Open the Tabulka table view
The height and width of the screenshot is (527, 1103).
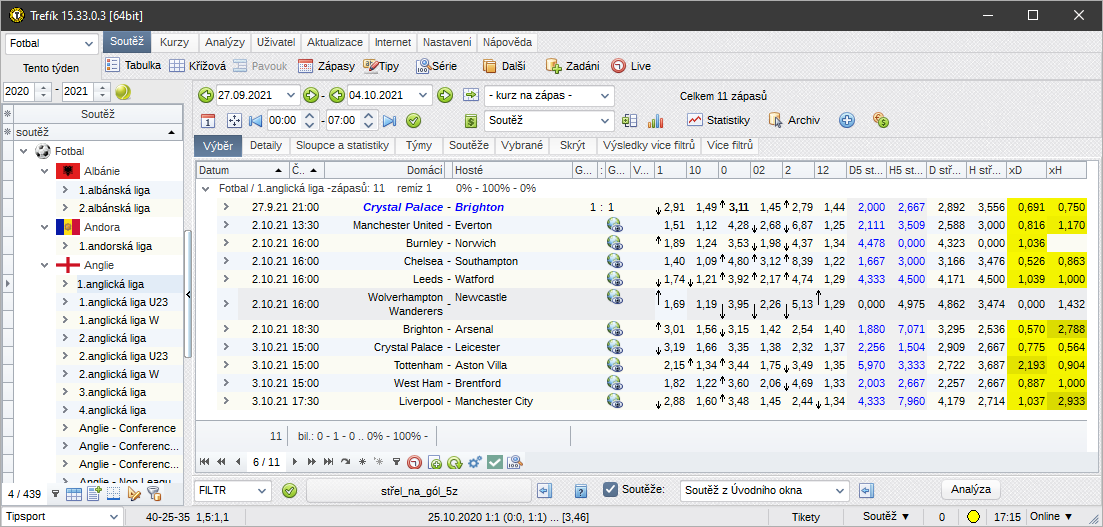[133, 66]
